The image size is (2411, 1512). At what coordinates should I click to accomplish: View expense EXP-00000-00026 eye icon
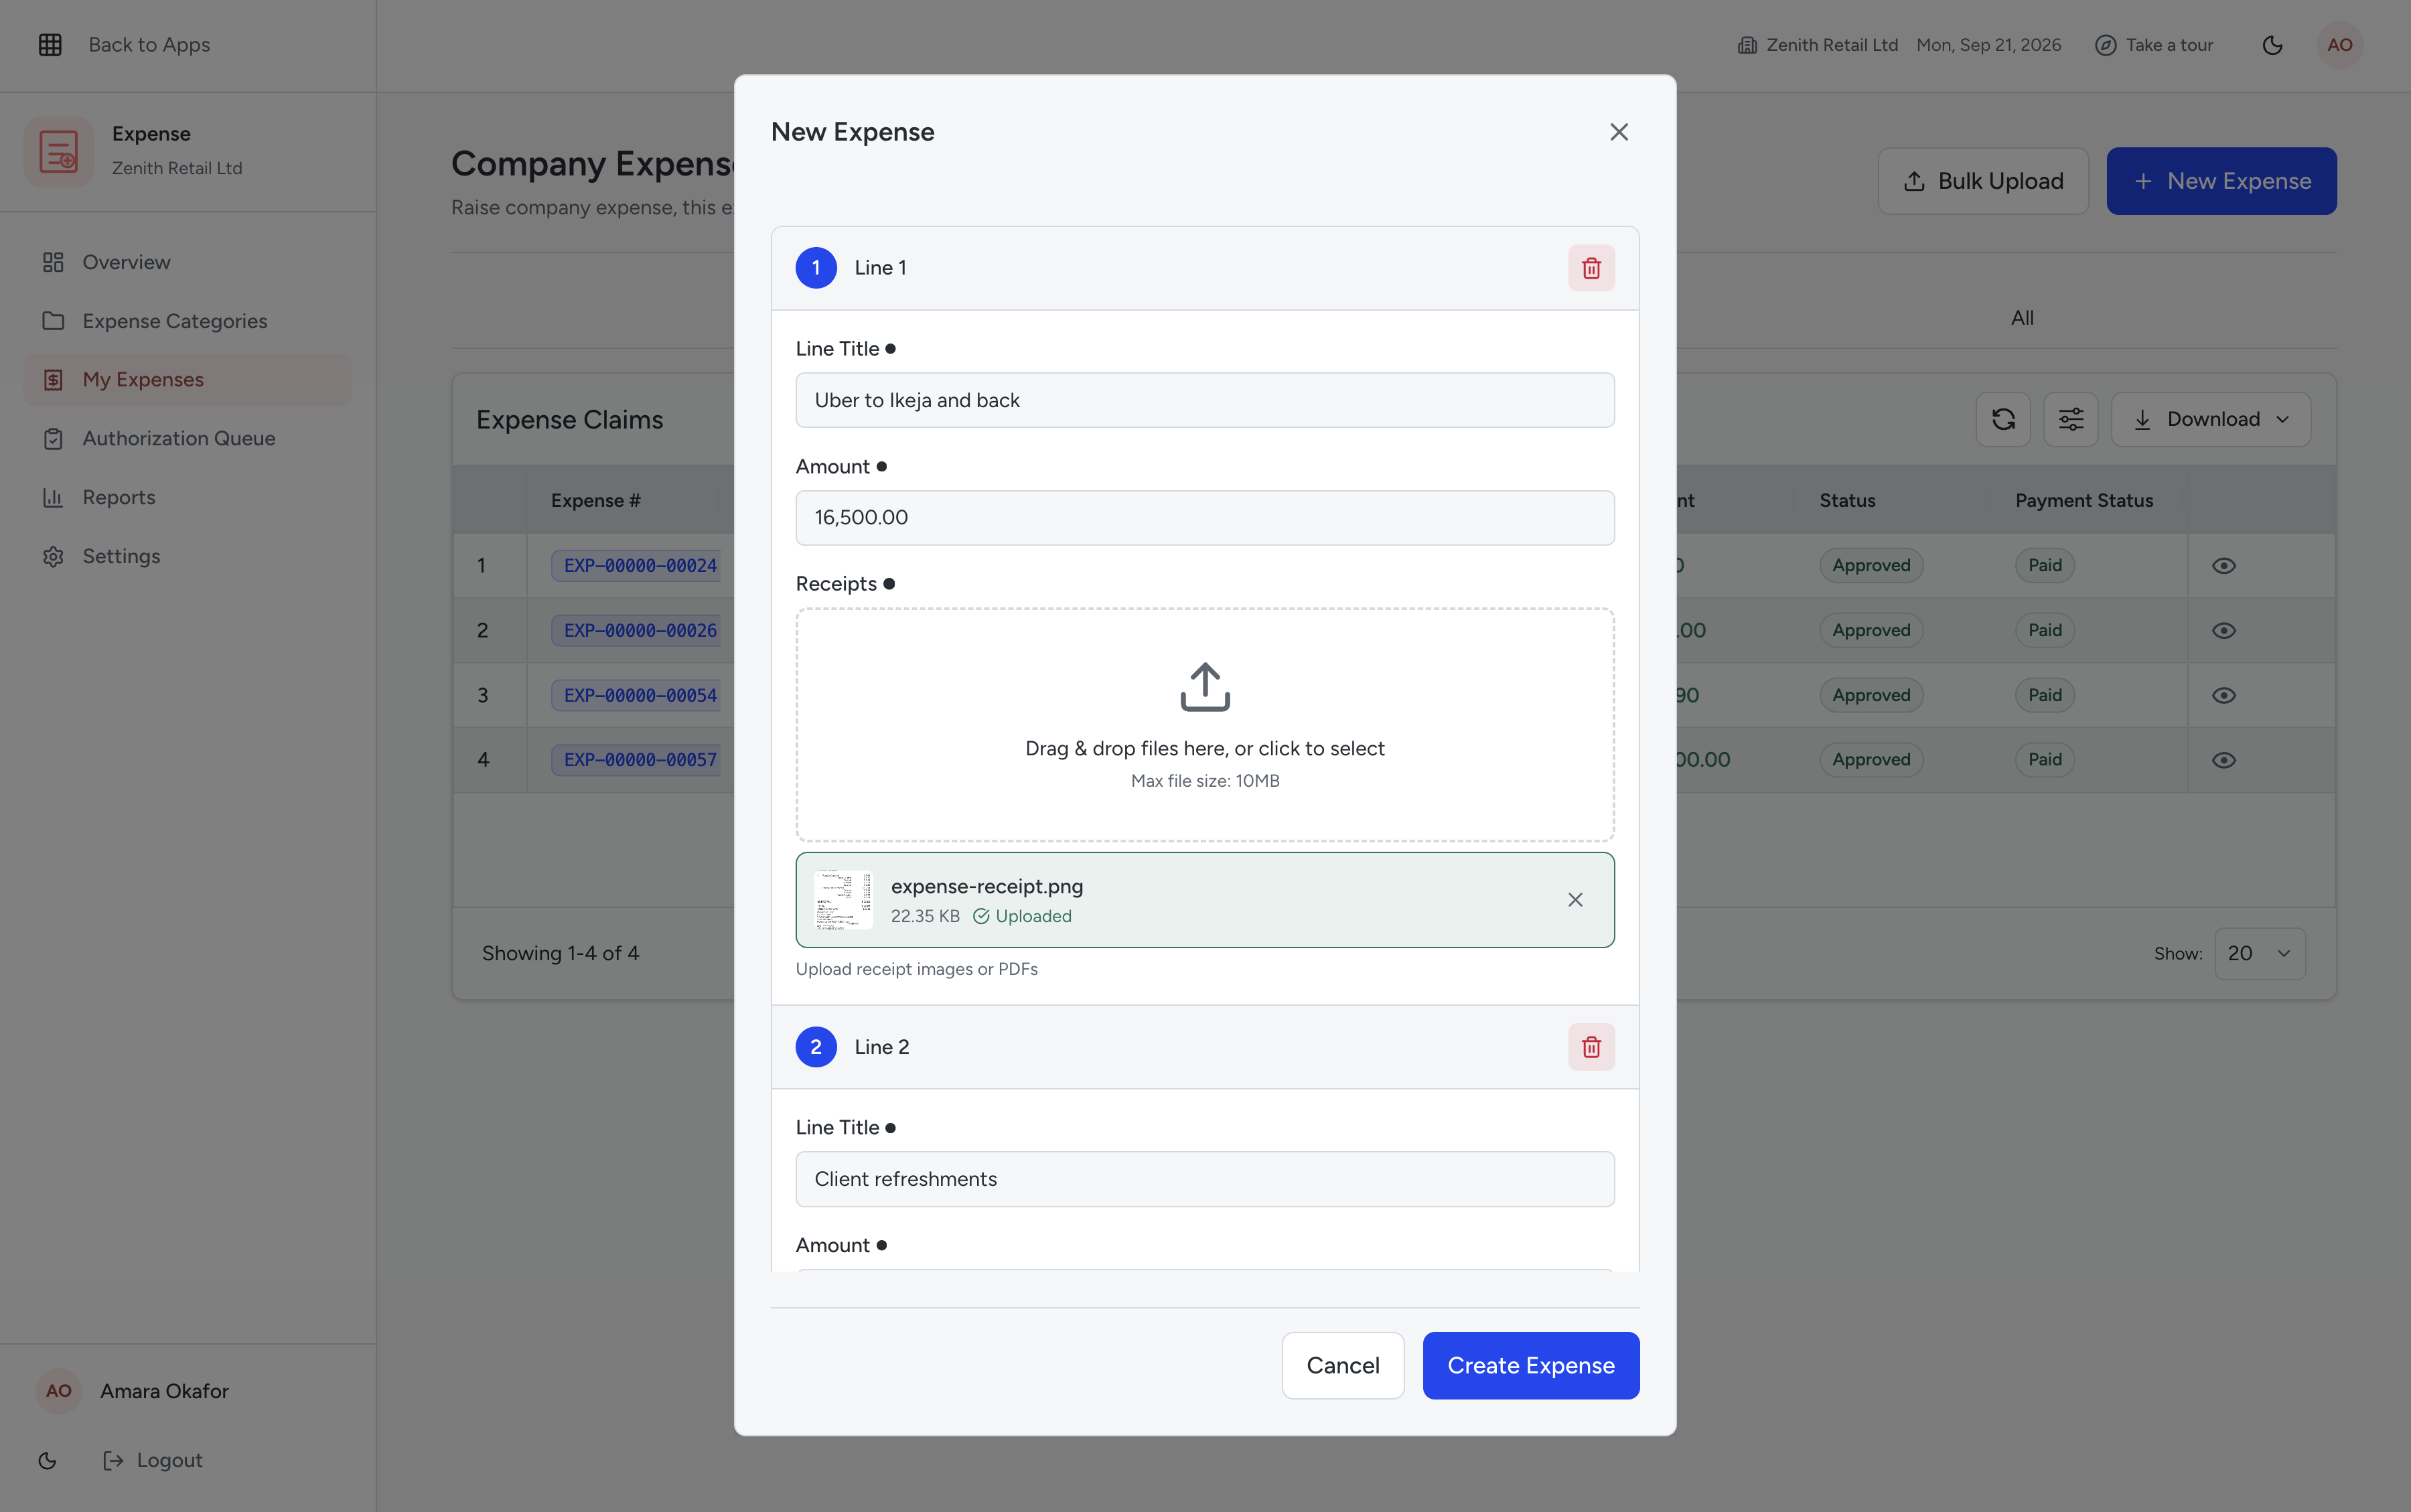(x=2223, y=631)
